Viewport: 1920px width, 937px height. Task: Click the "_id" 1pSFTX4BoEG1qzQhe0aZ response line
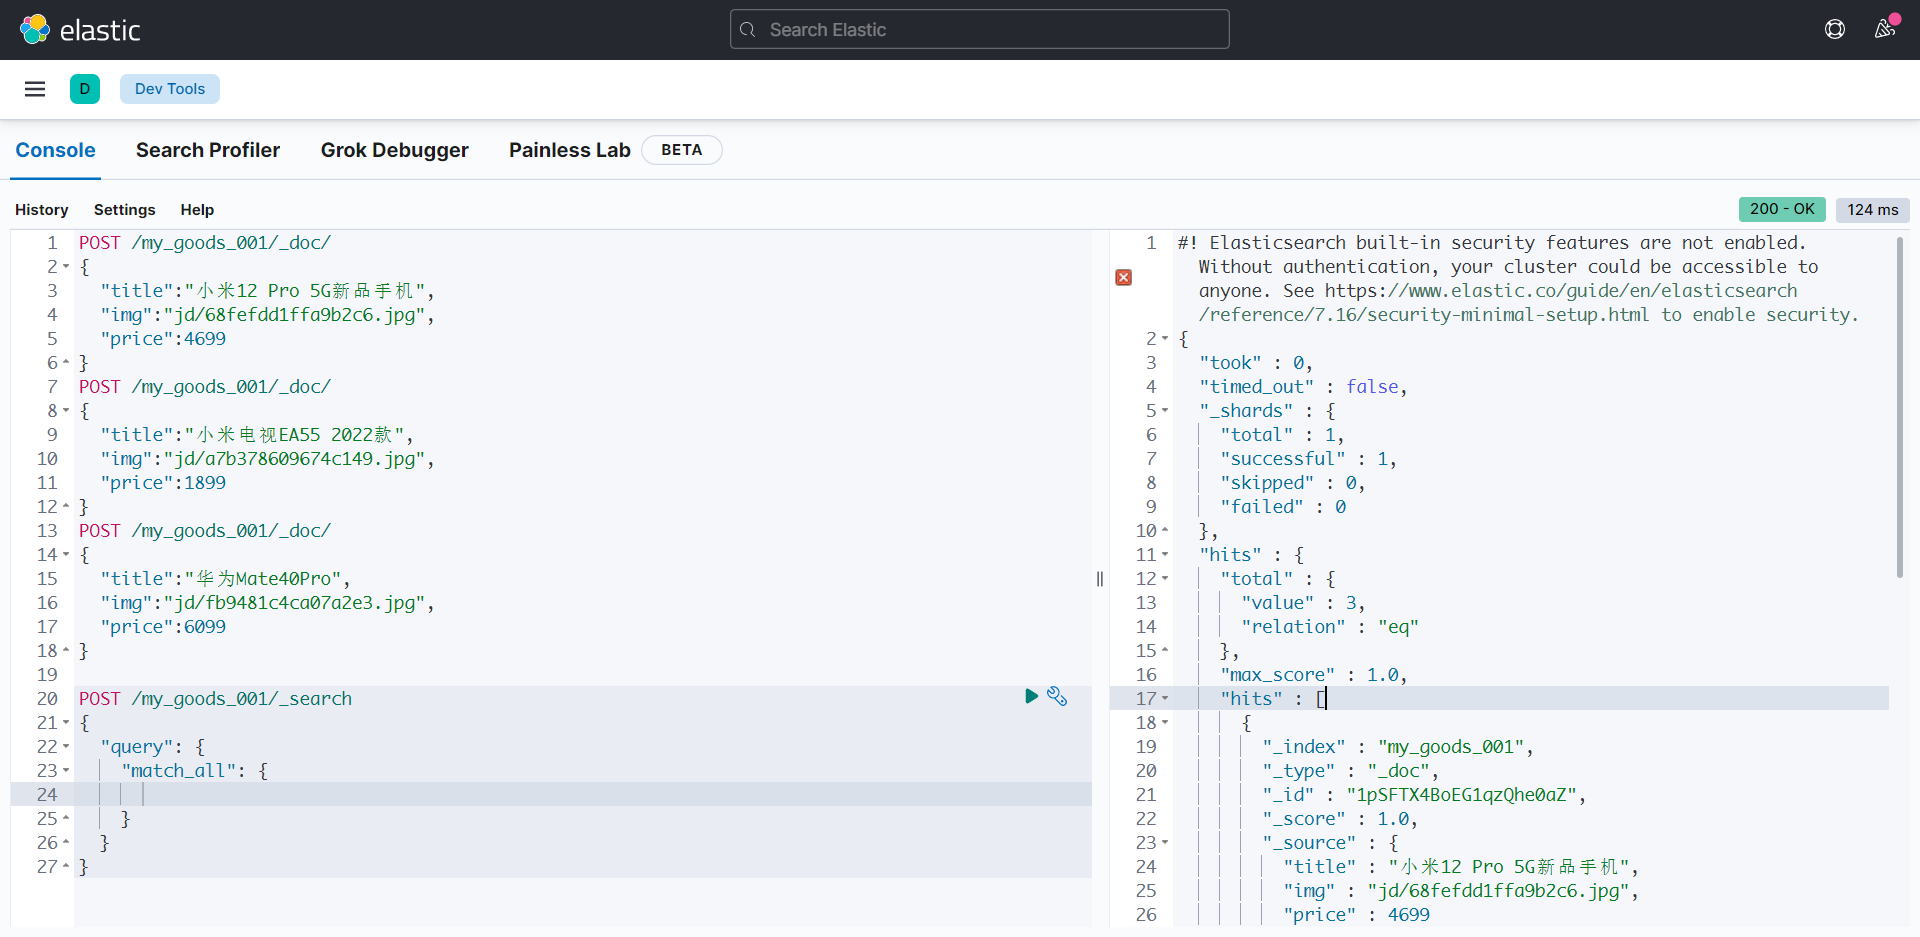pyautogui.click(x=1424, y=795)
